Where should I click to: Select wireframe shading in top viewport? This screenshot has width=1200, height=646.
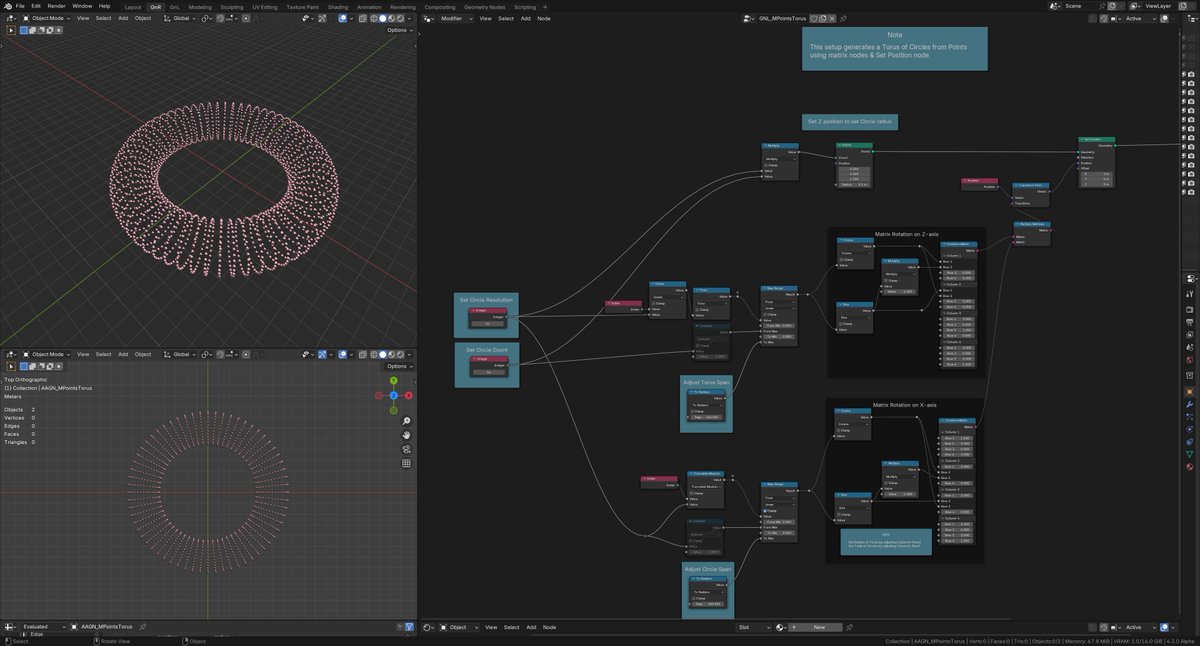[374, 18]
